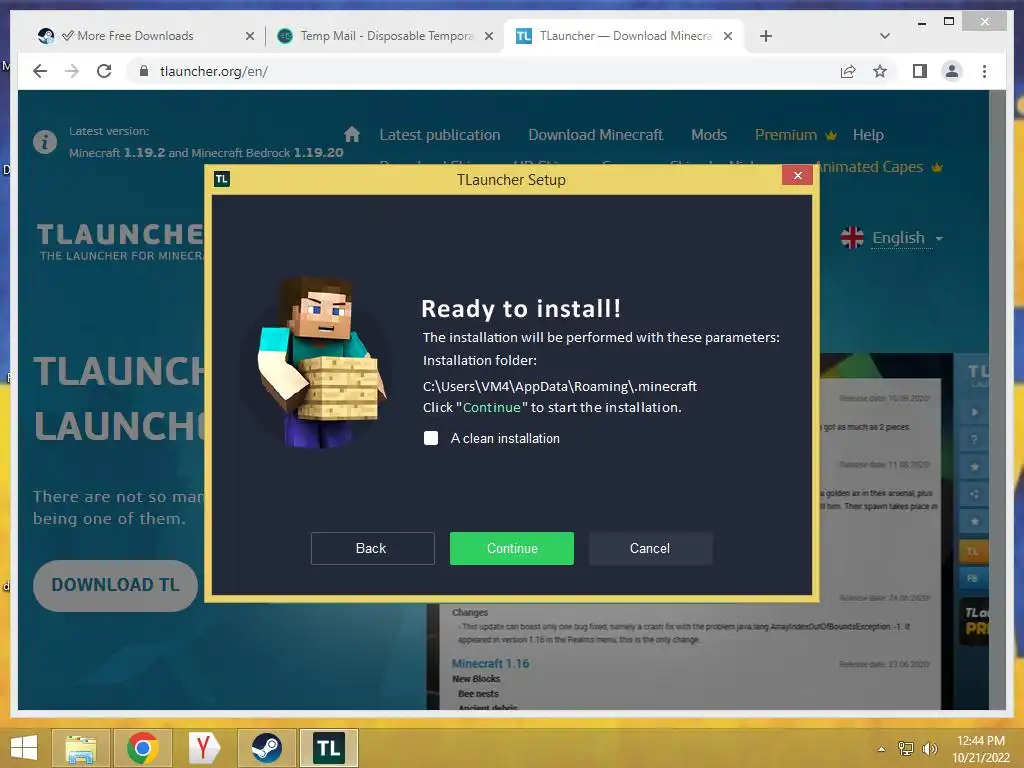Share this page using share icon

click(848, 71)
